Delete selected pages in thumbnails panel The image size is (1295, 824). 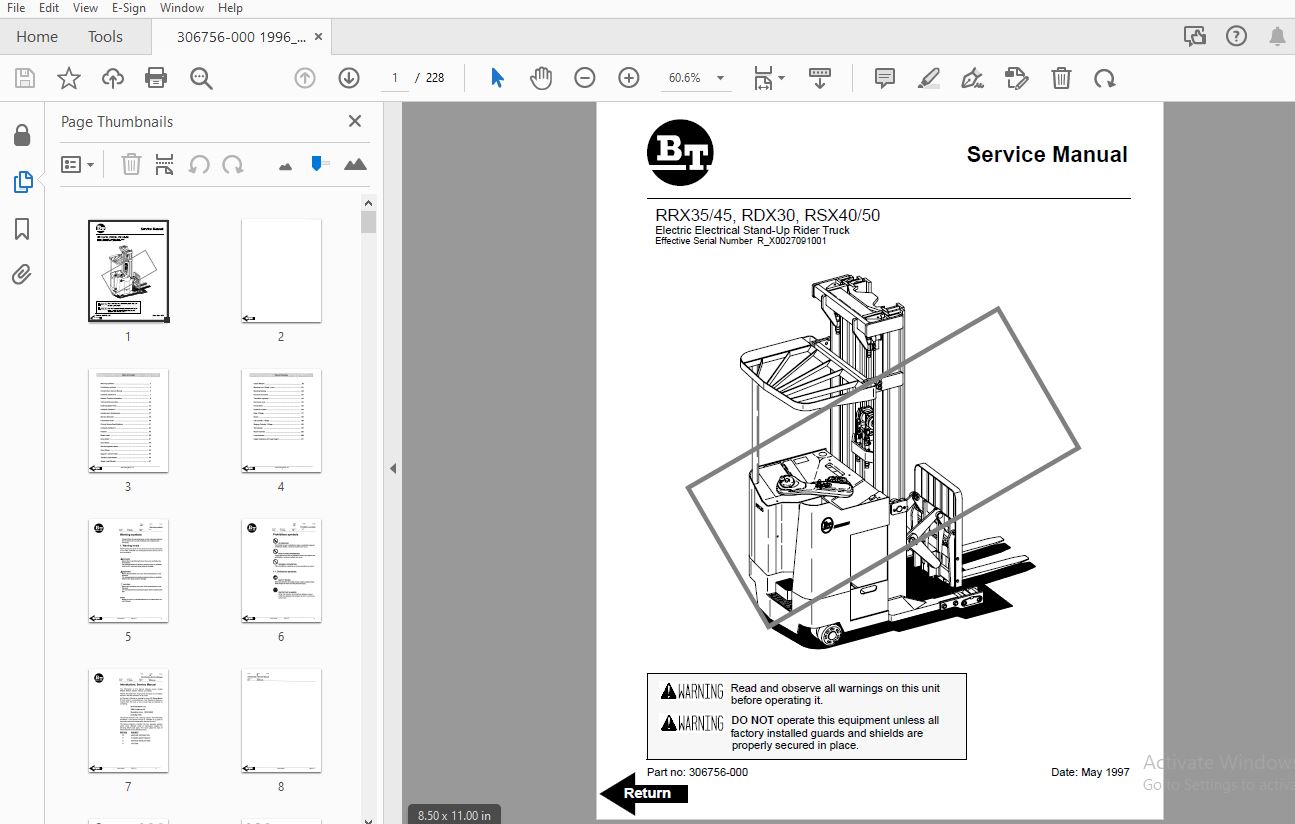pyautogui.click(x=131, y=164)
